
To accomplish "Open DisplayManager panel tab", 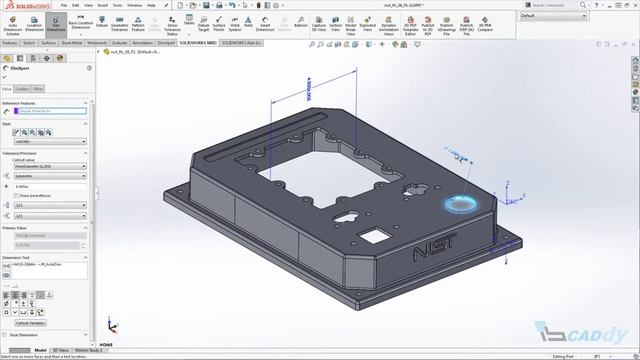I will pyautogui.click(x=60, y=58).
